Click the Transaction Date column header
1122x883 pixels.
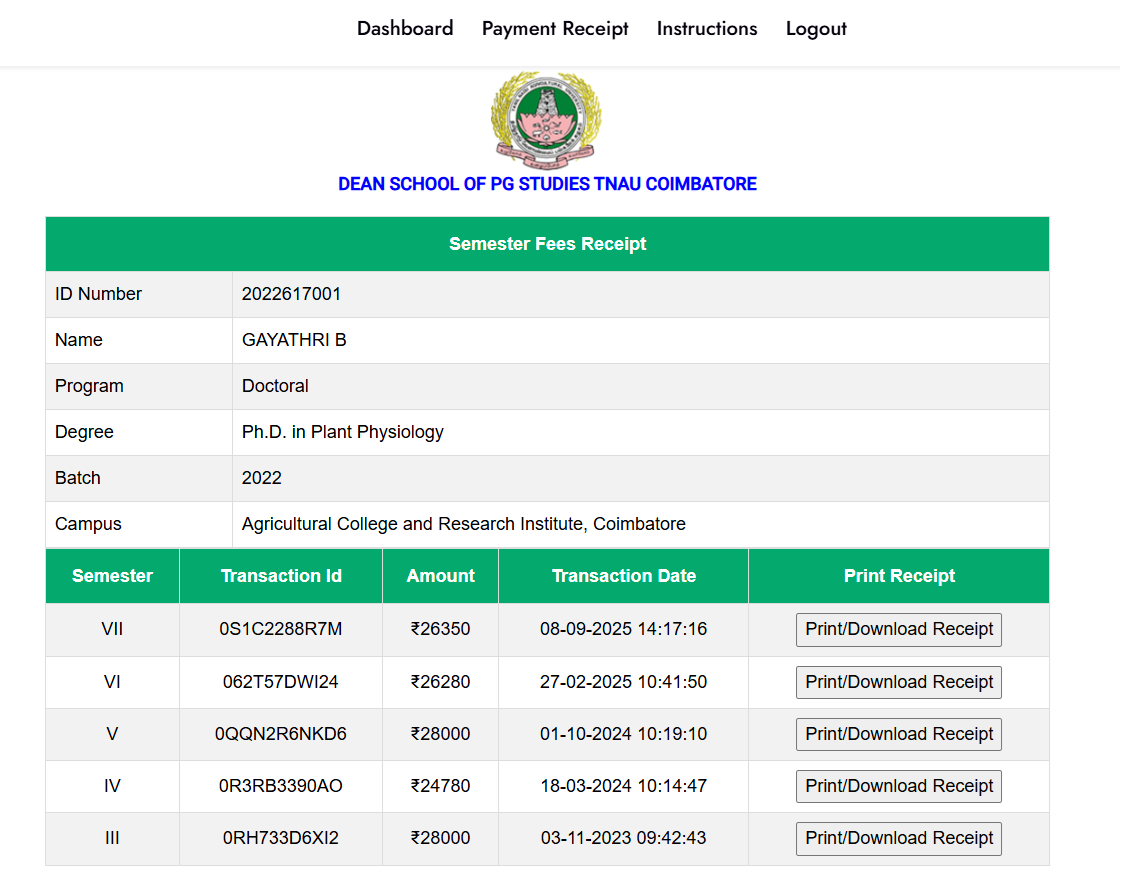coord(623,576)
